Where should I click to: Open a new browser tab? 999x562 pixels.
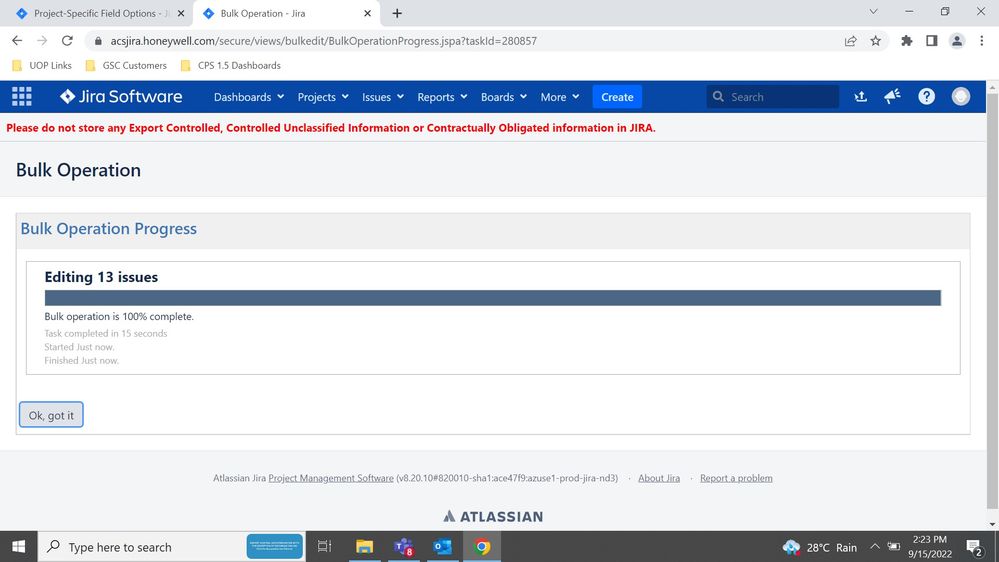pos(397,13)
